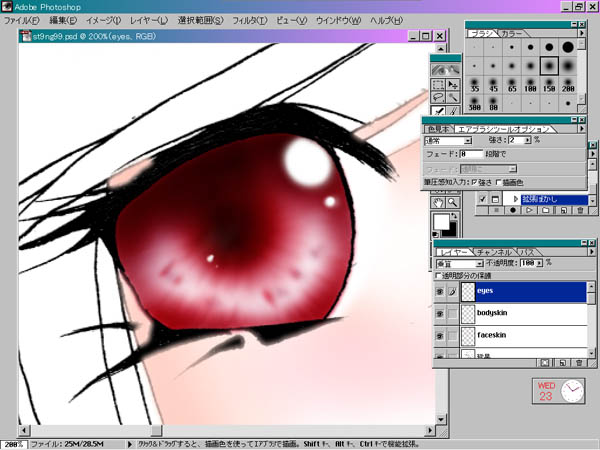The width and height of the screenshot is (600, 450).
Task: Click the black background color swatch
Action: [451, 231]
